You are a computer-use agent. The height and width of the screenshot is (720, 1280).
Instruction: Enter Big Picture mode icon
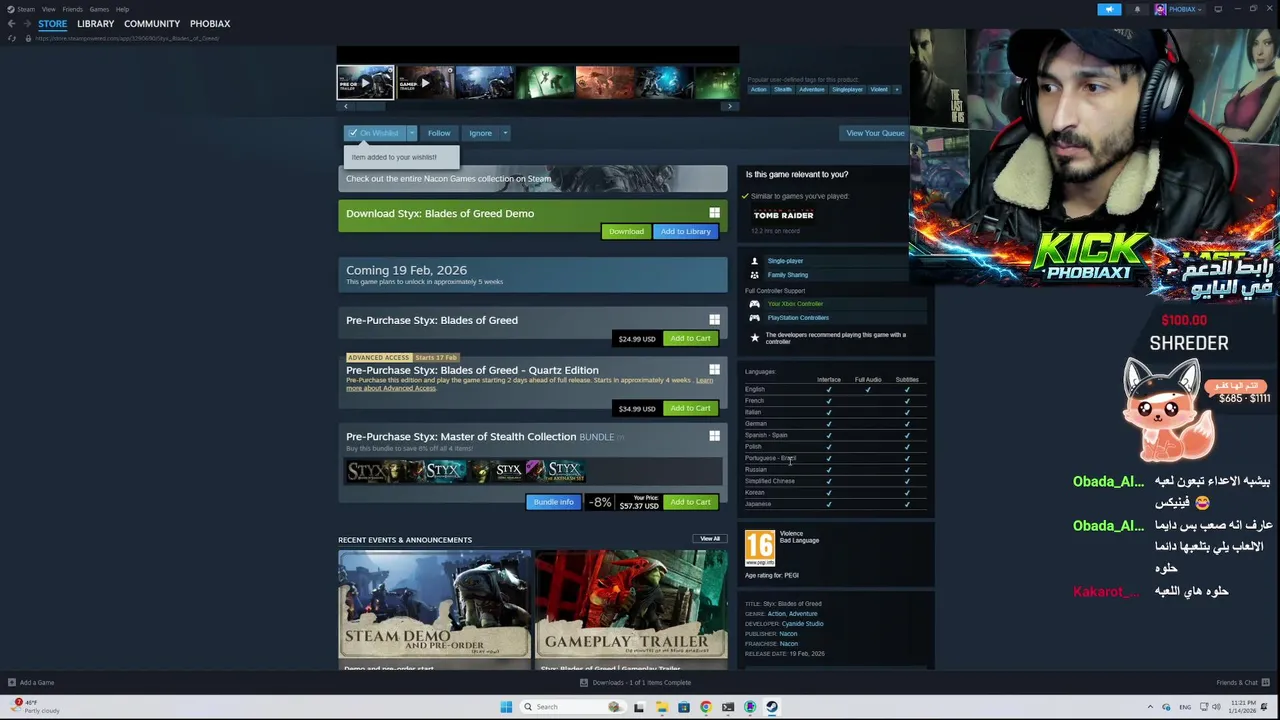[1218, 9]
